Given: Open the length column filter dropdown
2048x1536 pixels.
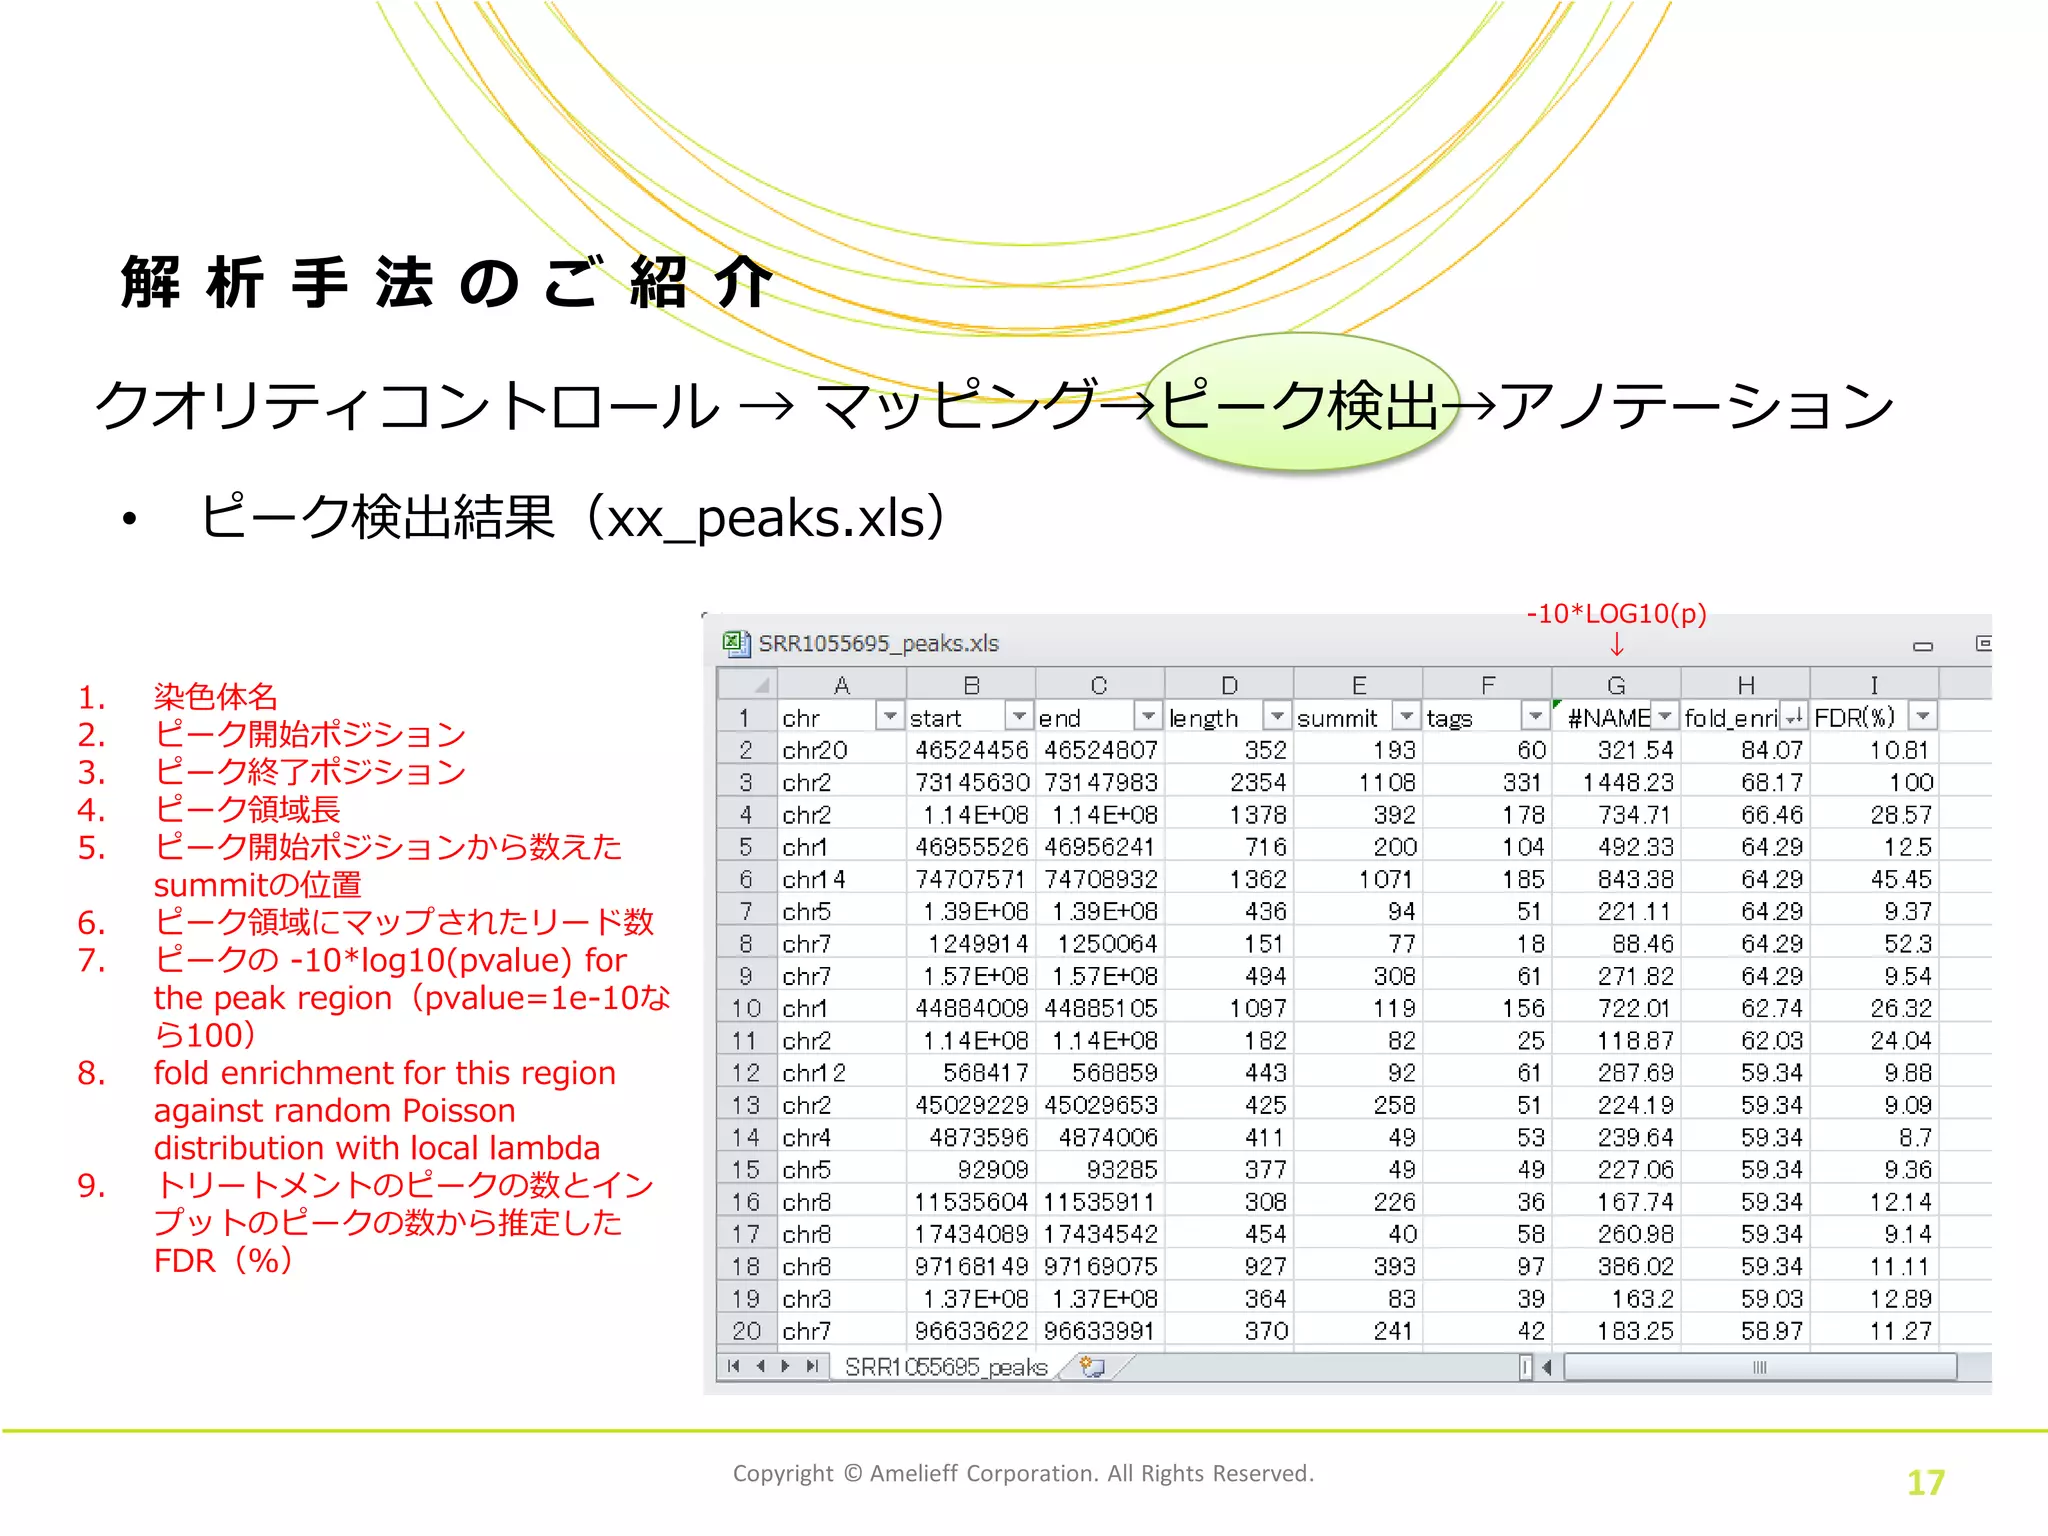Looking at the screenshot, I should coord(1277,717).
